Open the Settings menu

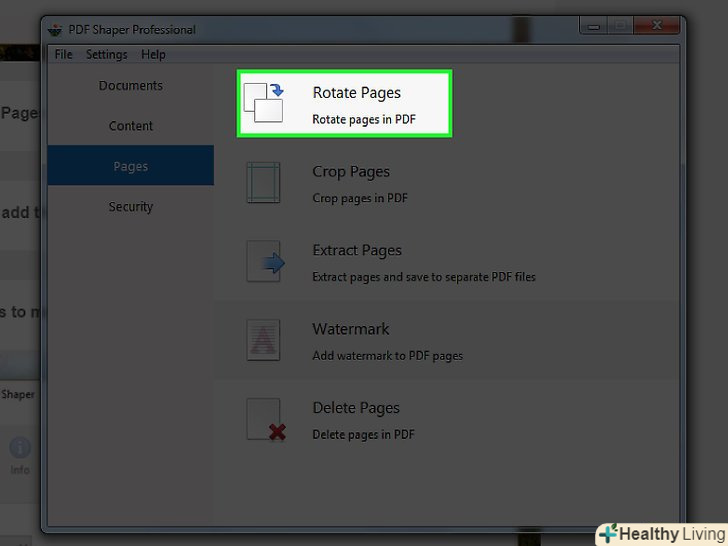(x=106, y=55)
